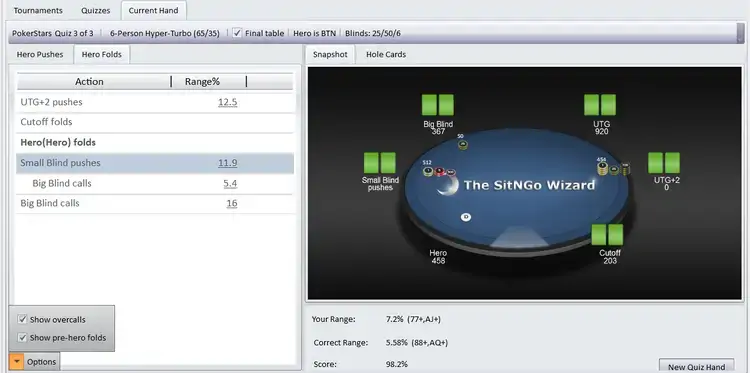
Task: Select the Hero Folds tab
Action: click(x=101, y=55)
